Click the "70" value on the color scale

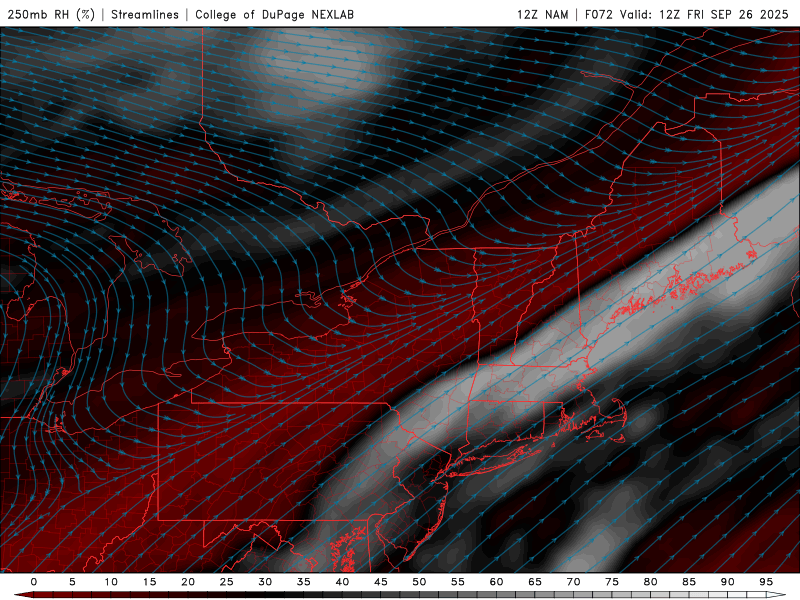(573, 582)
